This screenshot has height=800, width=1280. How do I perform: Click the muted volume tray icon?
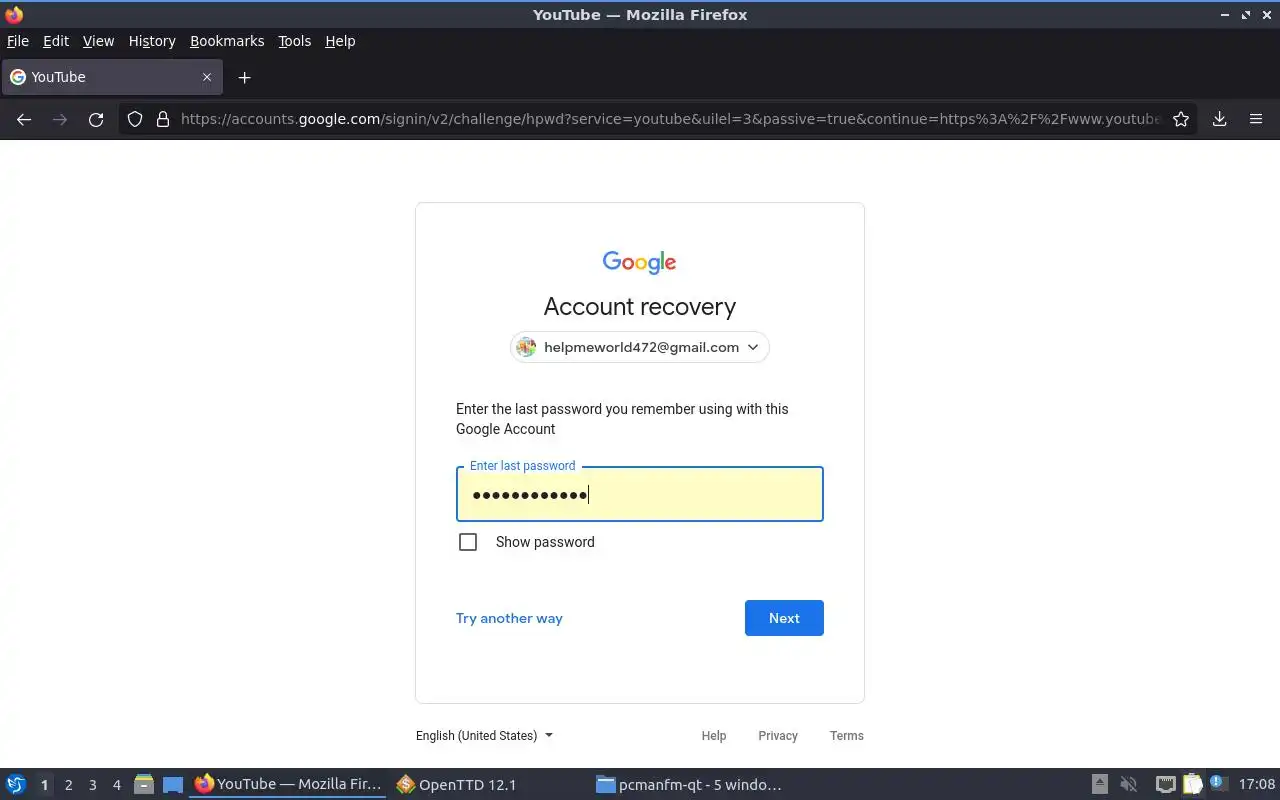tap(1129, 784)
